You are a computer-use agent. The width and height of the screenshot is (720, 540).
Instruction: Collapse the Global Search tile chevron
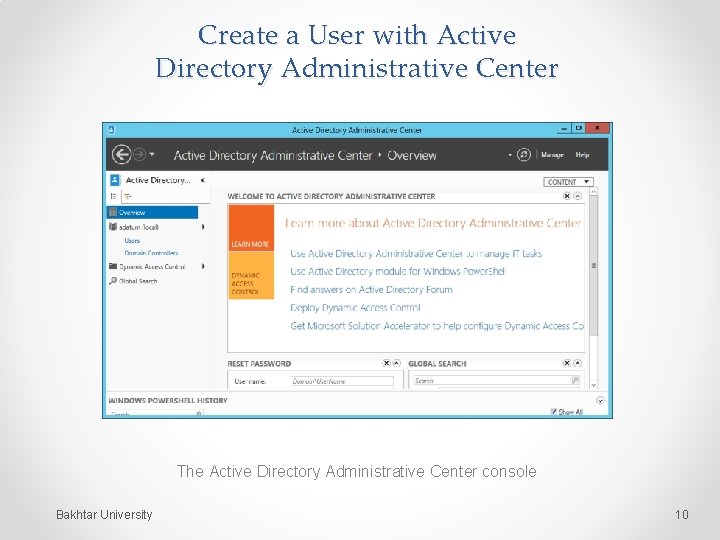pyautogui.click(x=578, y=363)
